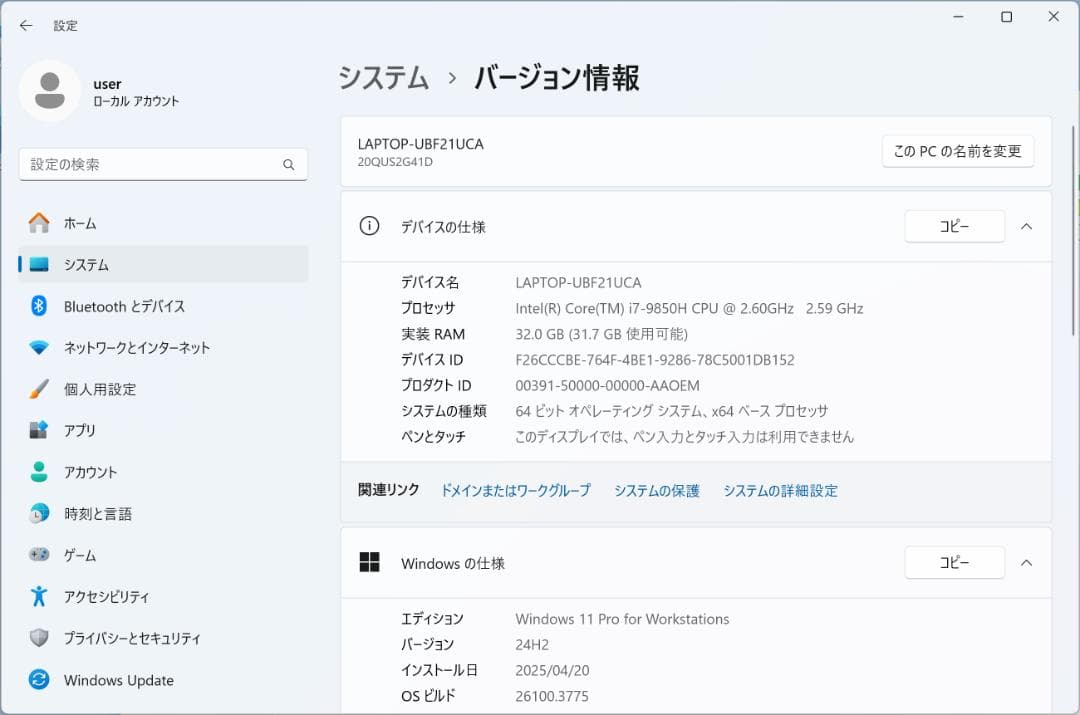Image resolution: width=1080 pixels, height=715 pixels.
Task: Go to プライバシーとセキュリティ settings
Action: point(132,638)
